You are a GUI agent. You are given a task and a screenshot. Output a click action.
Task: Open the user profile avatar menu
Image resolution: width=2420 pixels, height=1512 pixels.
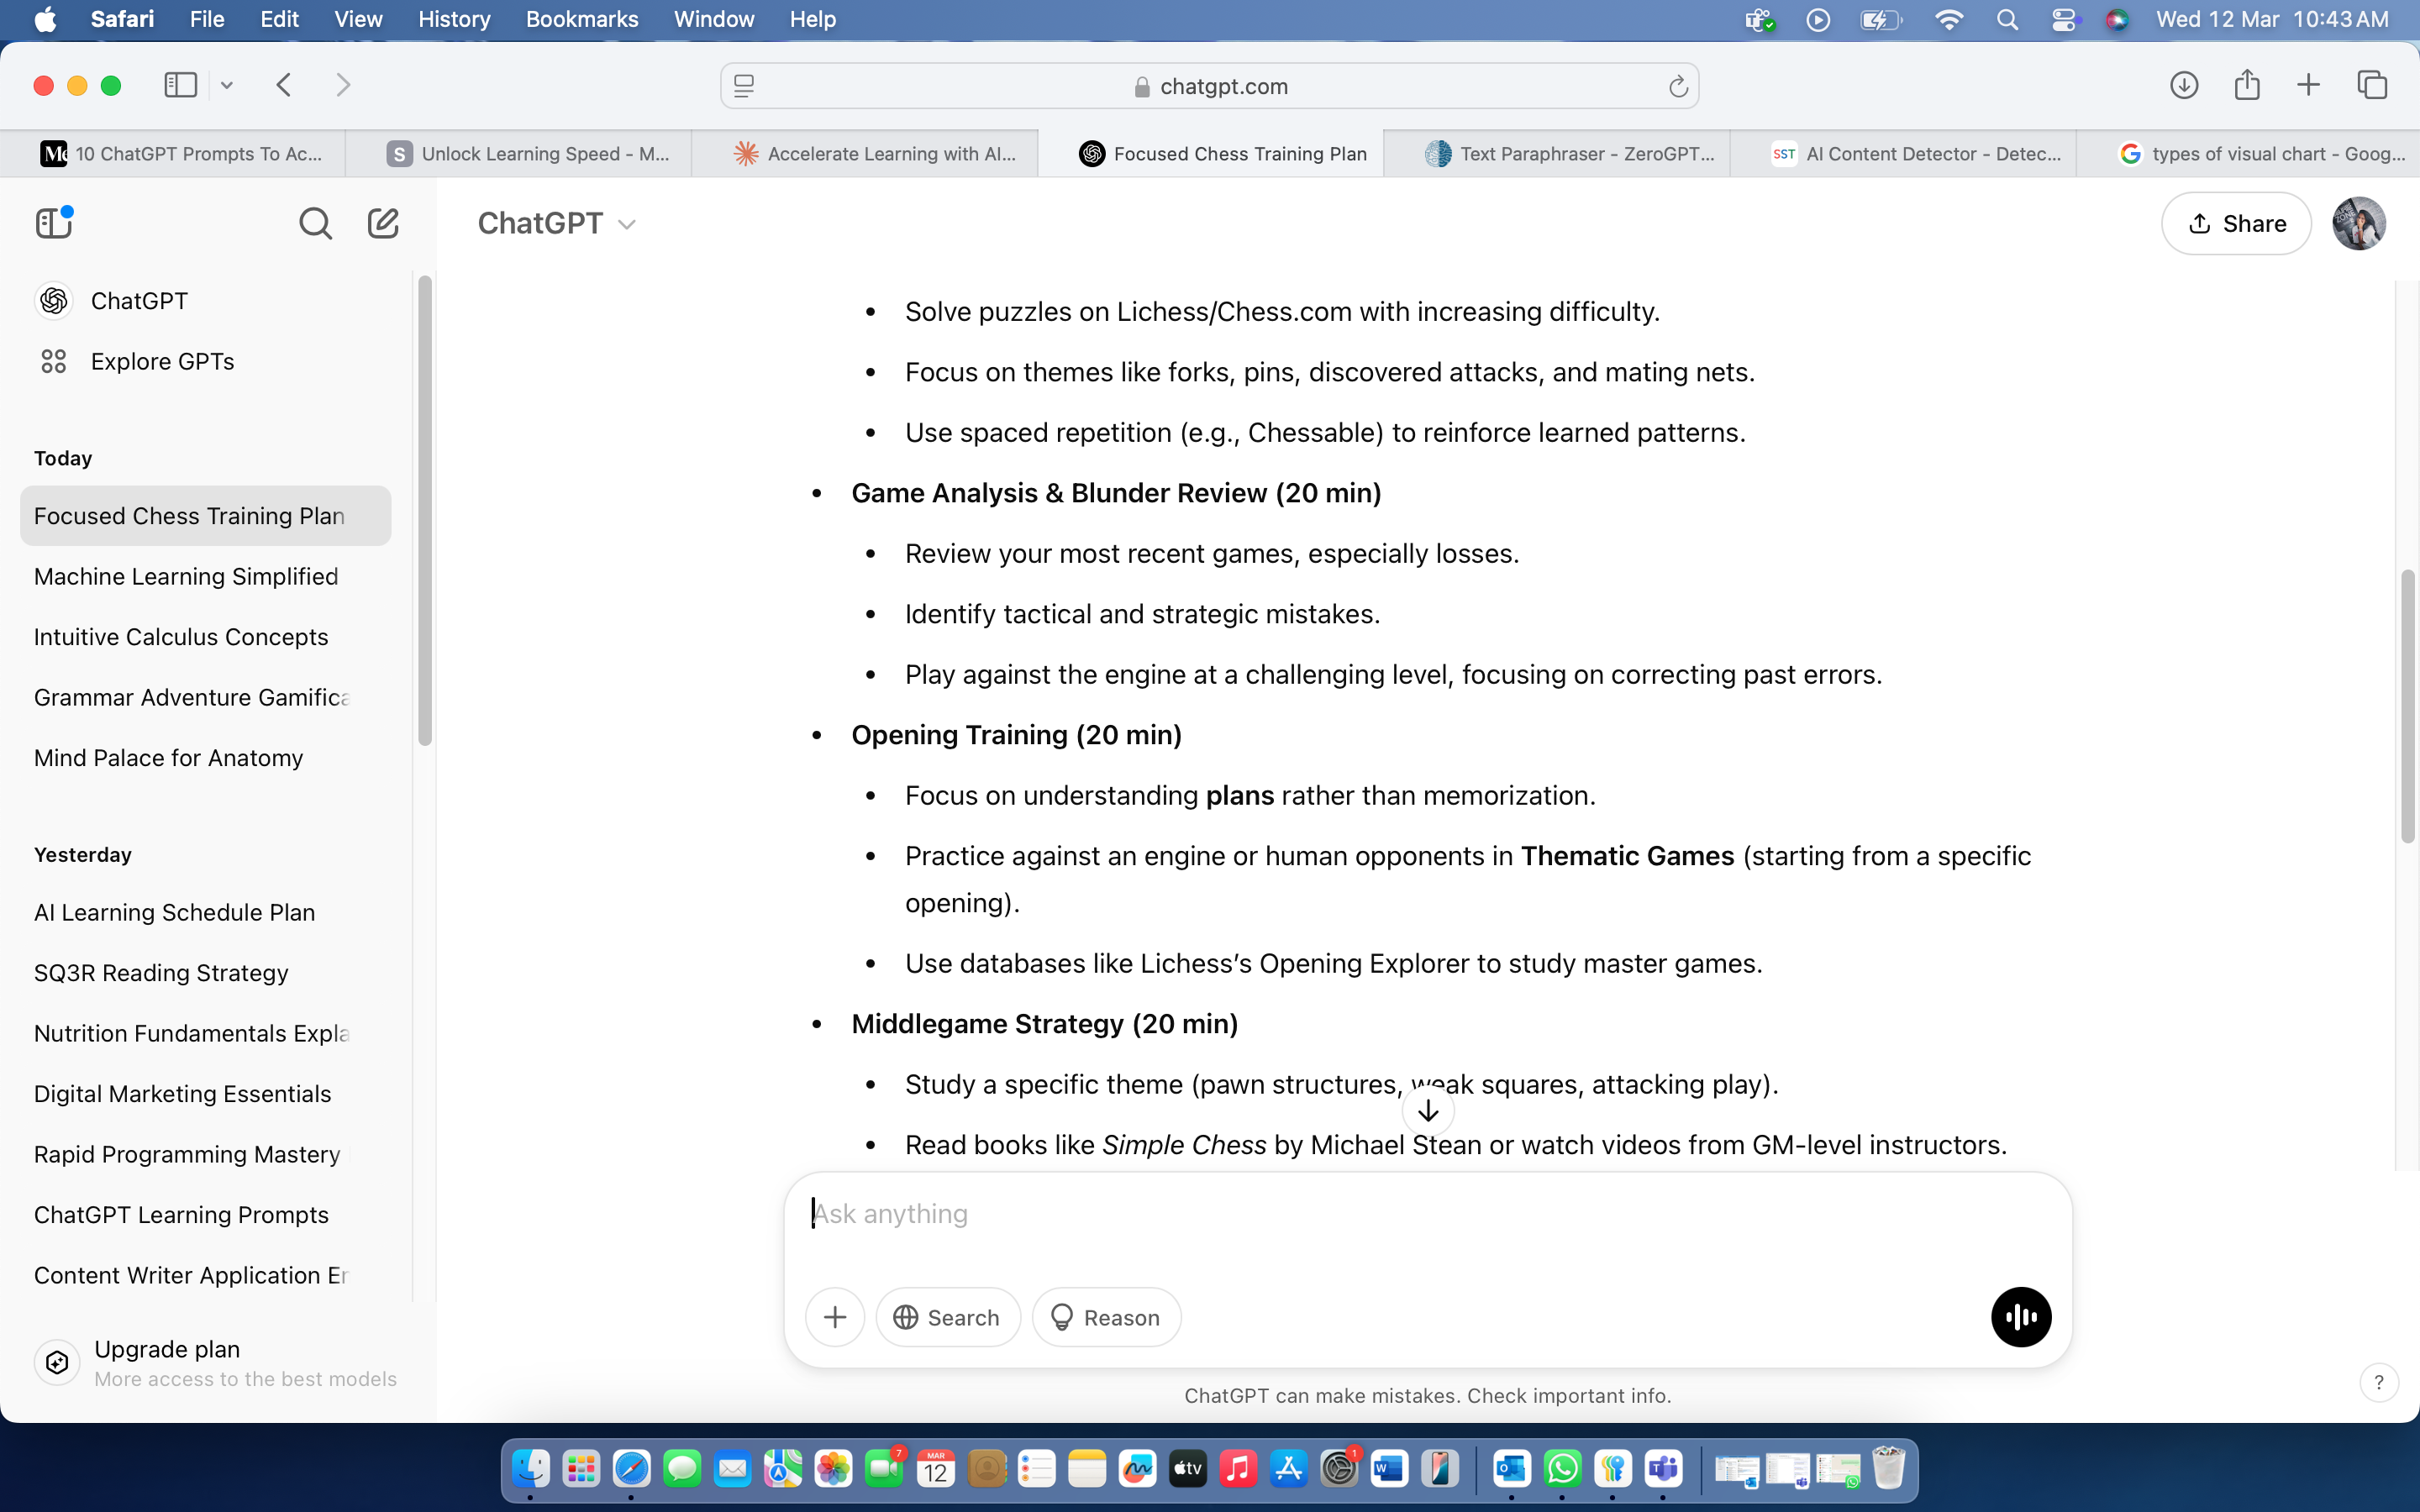tap(2359, 223)
